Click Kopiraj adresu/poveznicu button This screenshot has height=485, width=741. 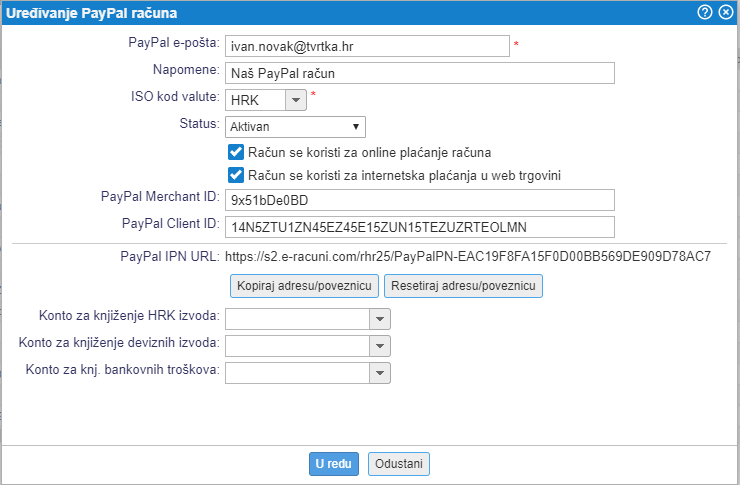pyautogui.click(x=304, y=286)
